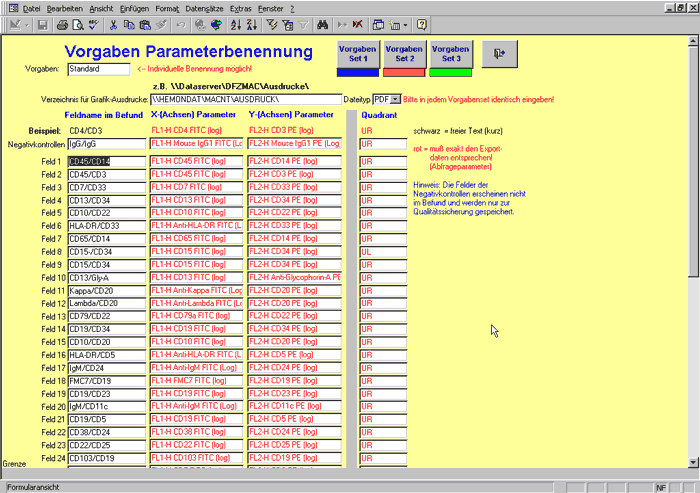Click the exit door button beside Vorgaben Set 3
The height and width of the screenshot is (493, 700).
pos(500,54)
